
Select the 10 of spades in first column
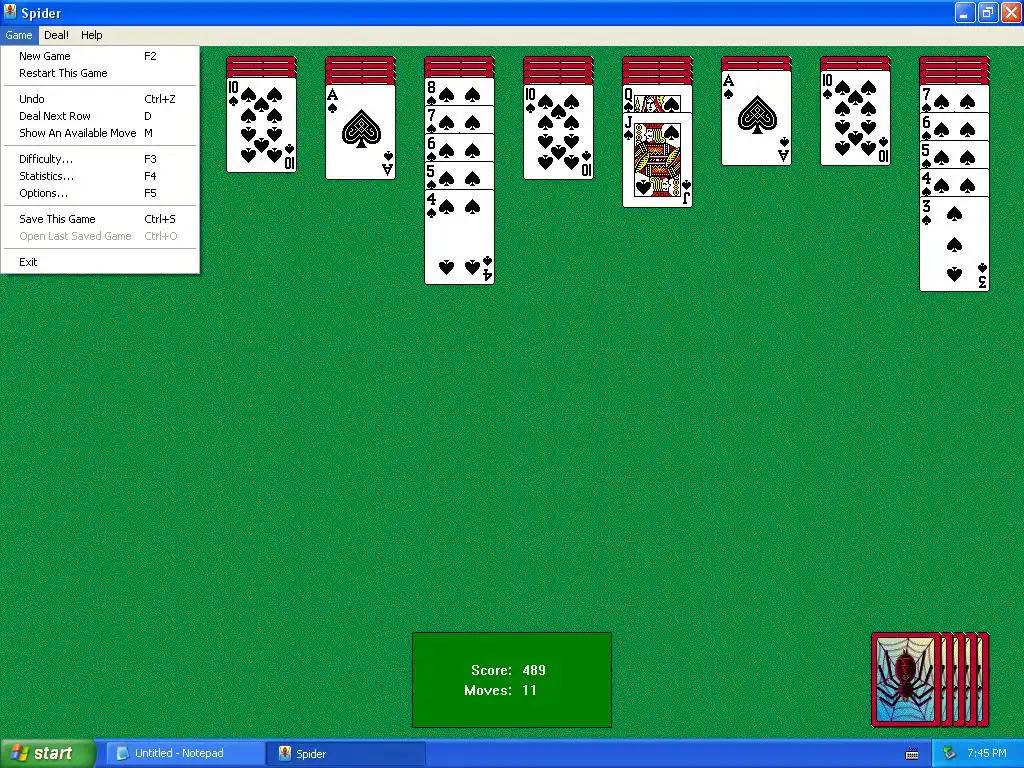tap(261, 125)
